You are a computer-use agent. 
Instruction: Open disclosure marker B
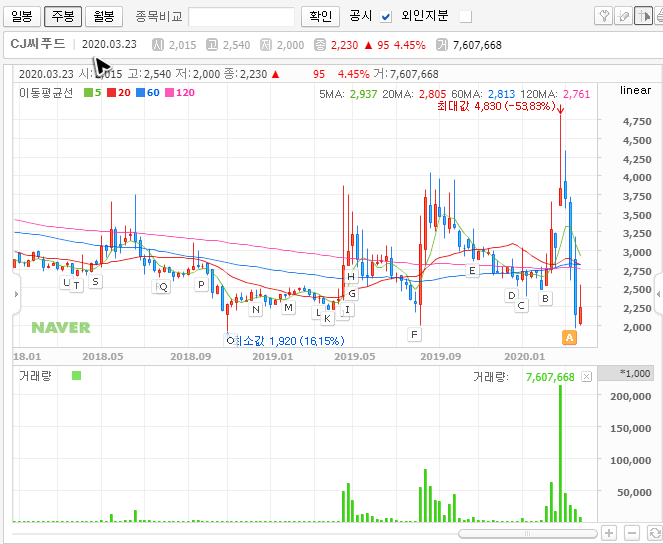[x=545, y=298]
